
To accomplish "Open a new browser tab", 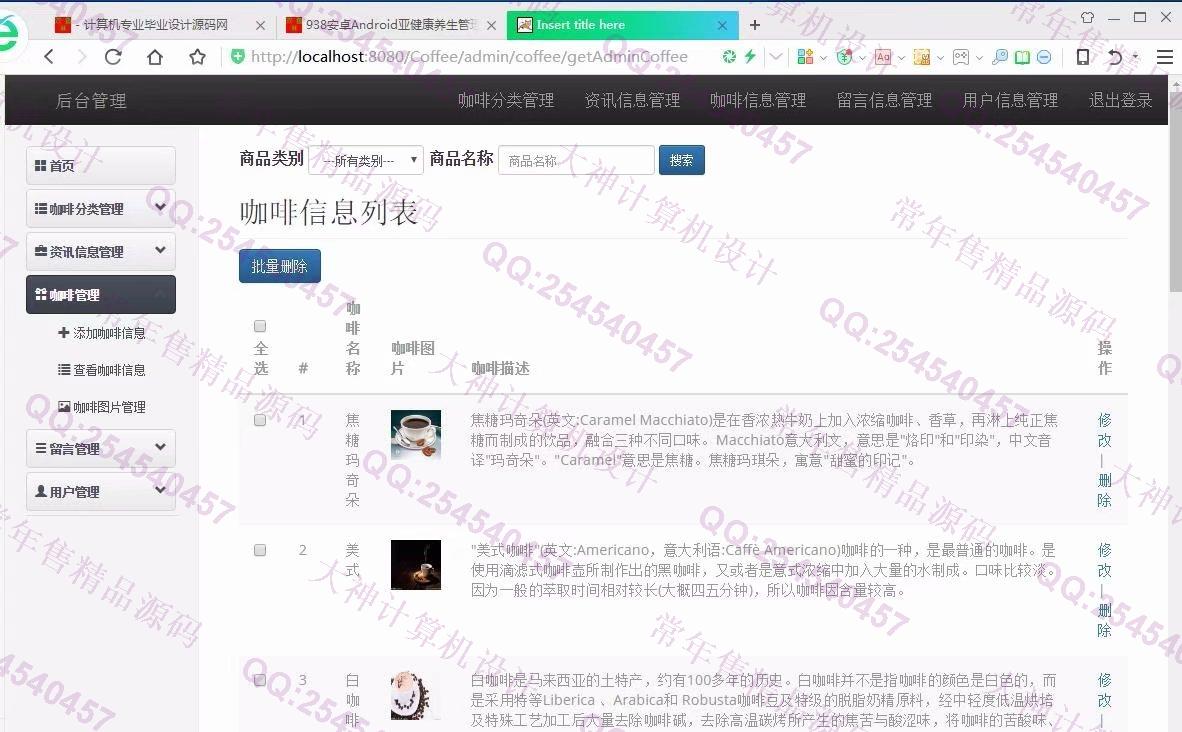I will tap(755, 25).
